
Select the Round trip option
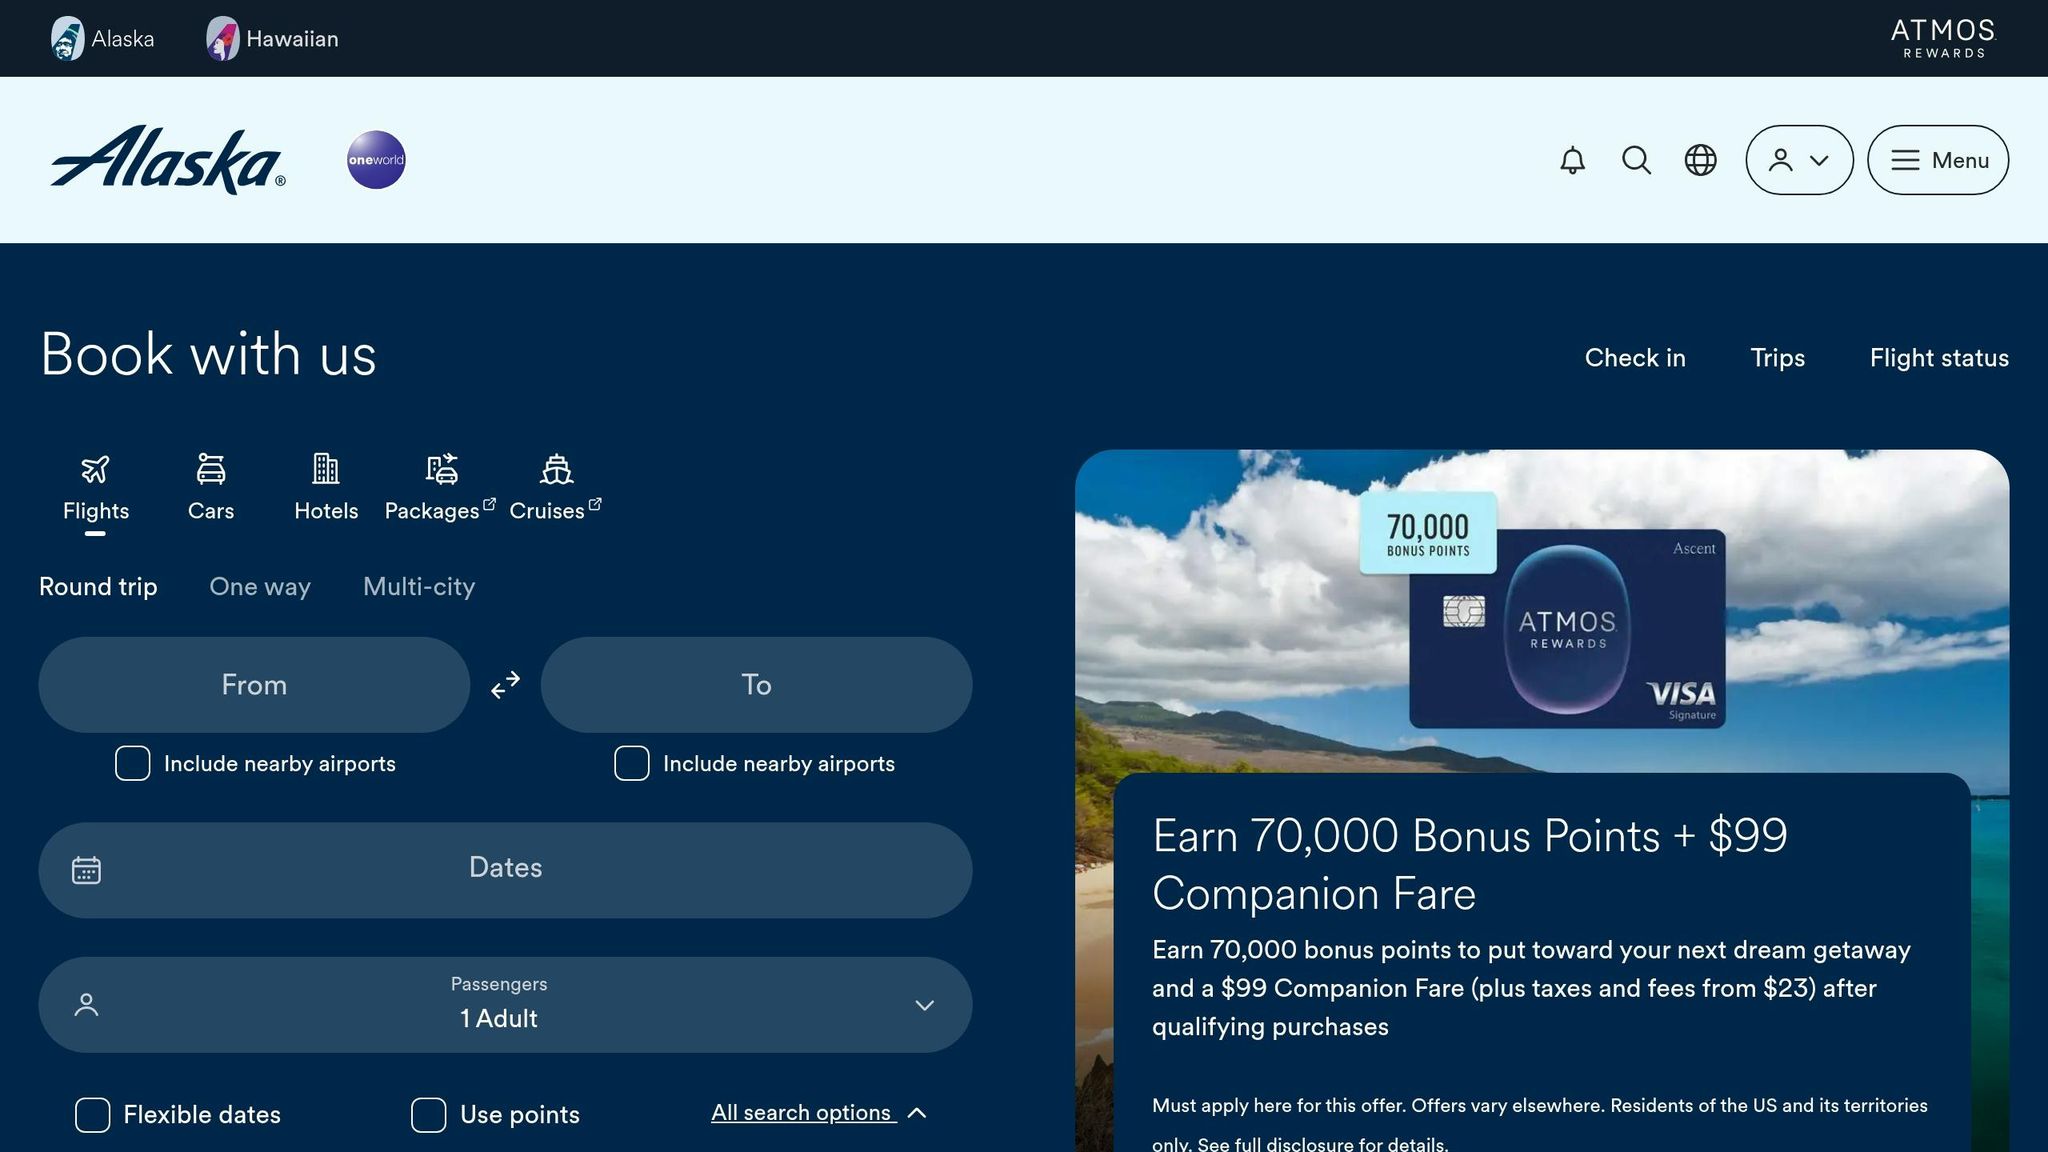[98, 587]
